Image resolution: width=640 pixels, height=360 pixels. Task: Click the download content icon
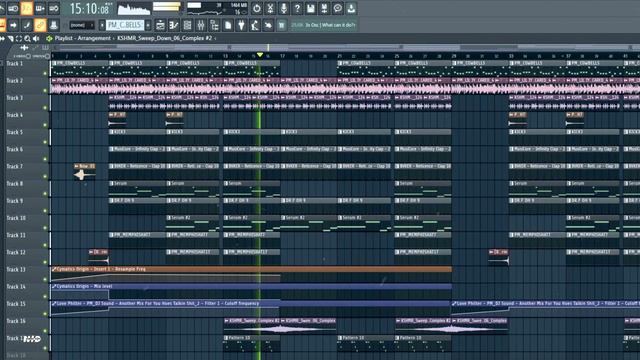click(x=351, y=8)
